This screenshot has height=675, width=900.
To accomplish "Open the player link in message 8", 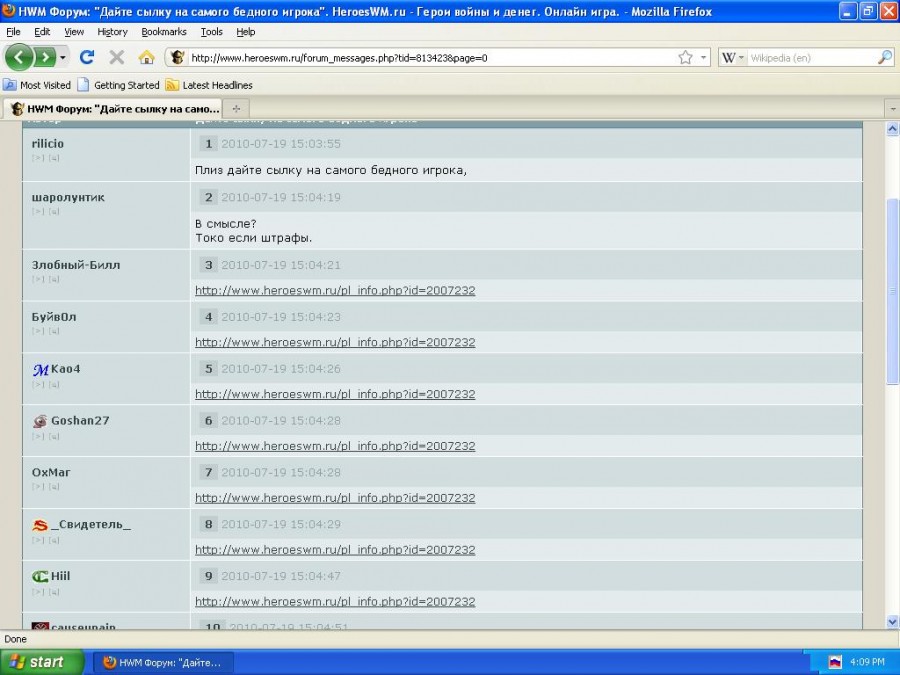I will (335, 549).
